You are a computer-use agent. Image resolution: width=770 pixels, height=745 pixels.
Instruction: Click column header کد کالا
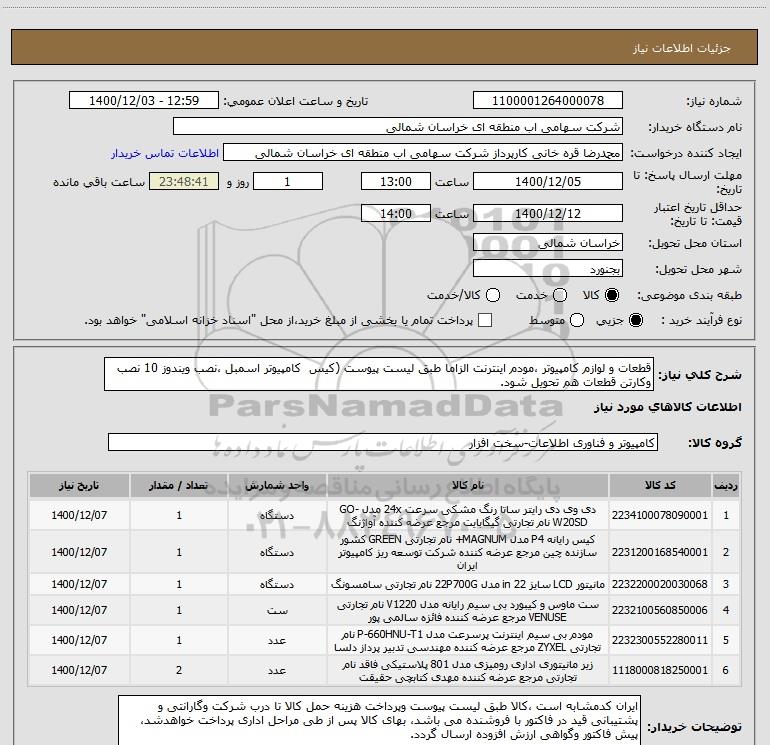tap(660, 486)
